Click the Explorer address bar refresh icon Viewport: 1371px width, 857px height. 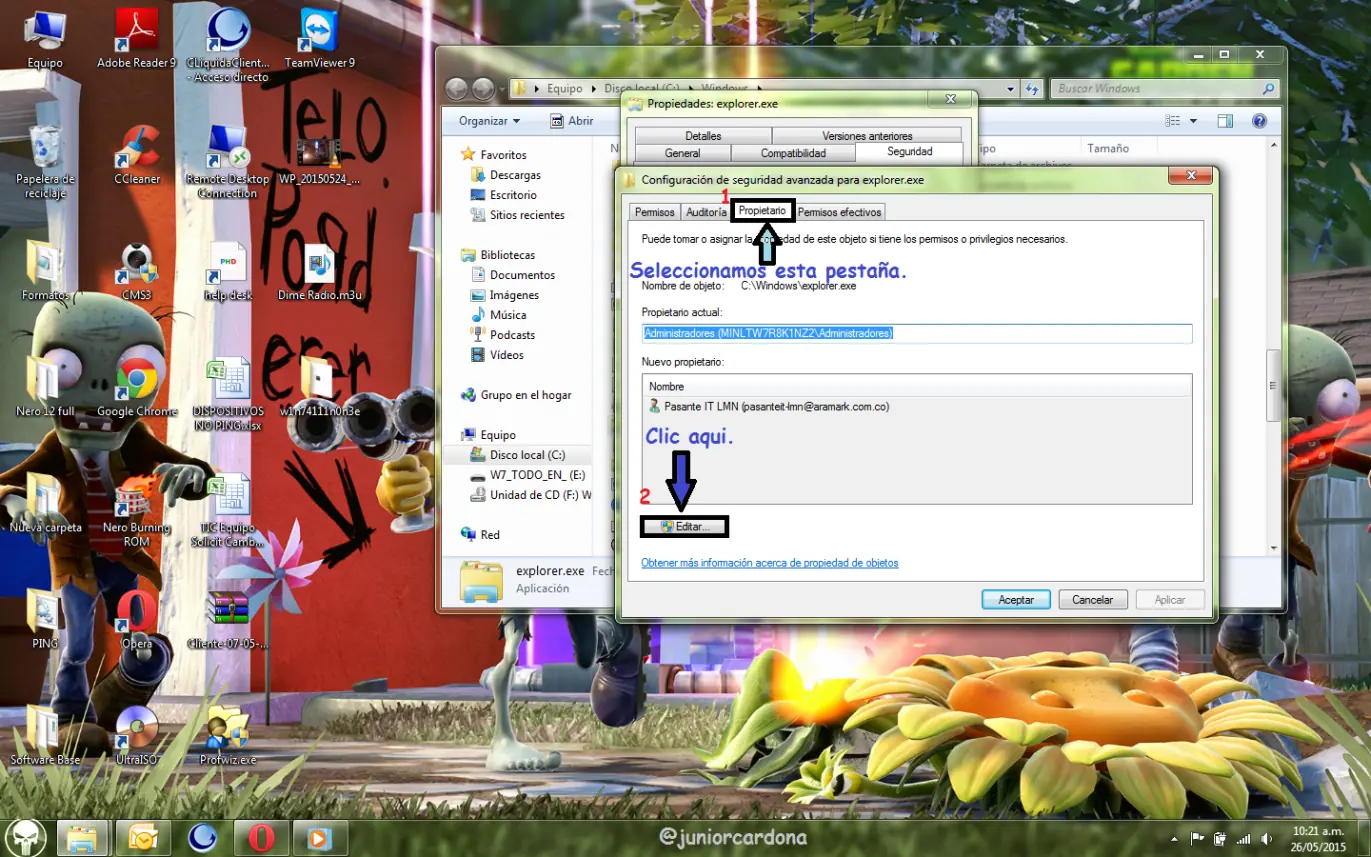[1032, 89]
